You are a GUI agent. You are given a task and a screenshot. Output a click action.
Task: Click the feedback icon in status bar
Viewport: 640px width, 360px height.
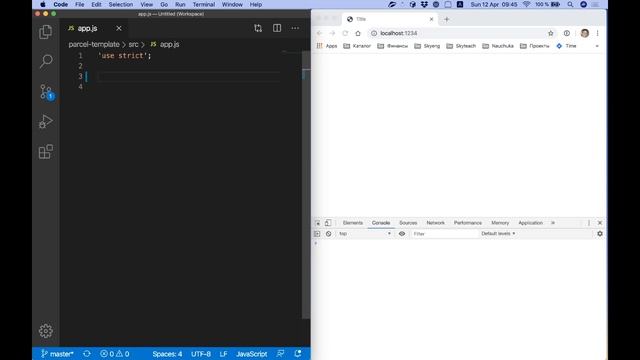280,354
